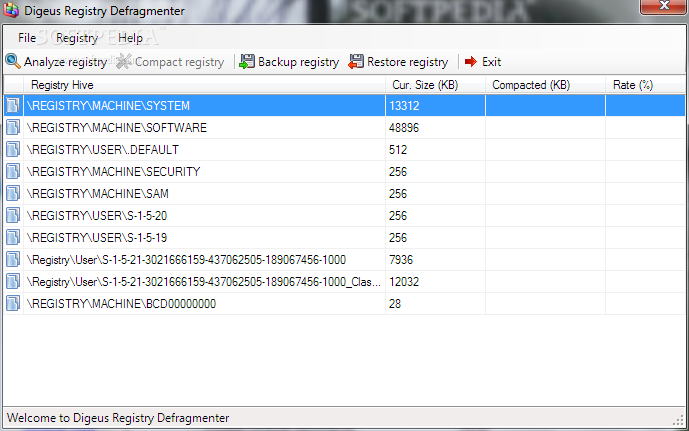Click the Exit toolbar label
Screen dimensions: 689x431
(491, 62)
